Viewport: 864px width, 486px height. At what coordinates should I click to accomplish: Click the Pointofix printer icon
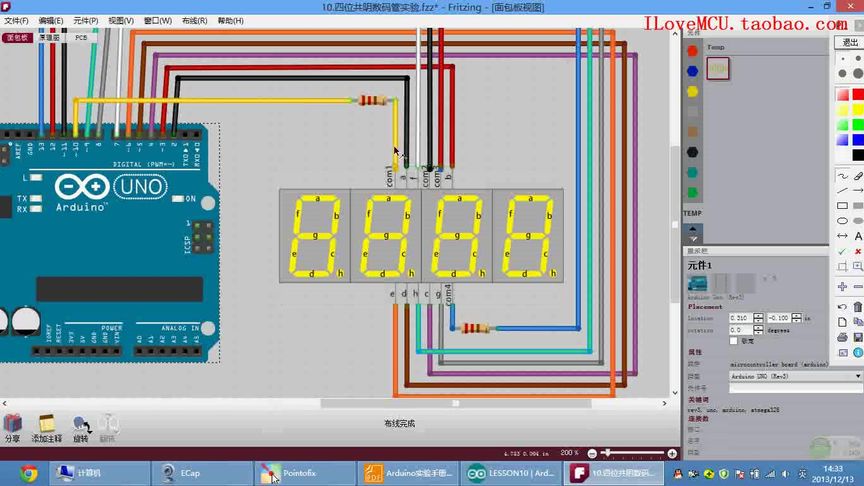click(842, 337)
